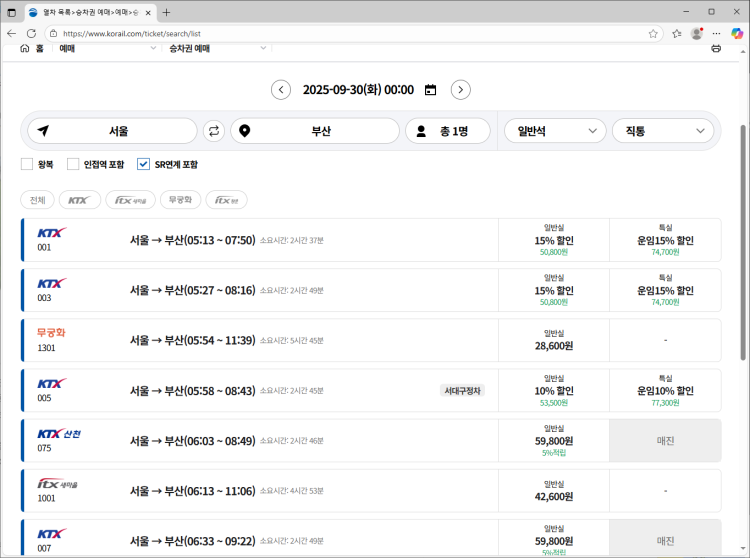Select 일반실 59,800원 for KTX 007
Screen dimensions: 750x558
(554, 539)
